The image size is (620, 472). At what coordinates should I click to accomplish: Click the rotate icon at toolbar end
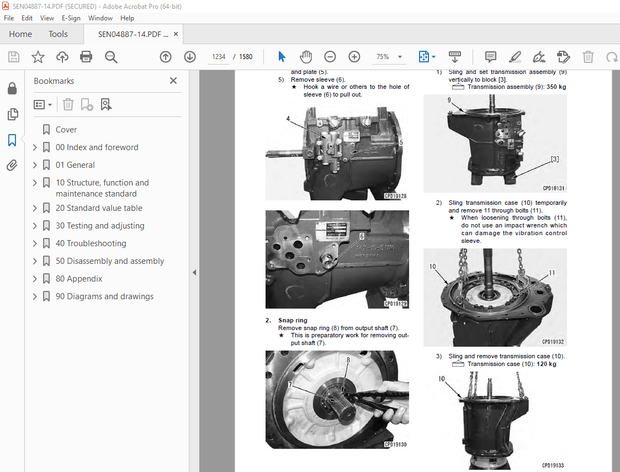pyautogui.click(x=612, y=57)
